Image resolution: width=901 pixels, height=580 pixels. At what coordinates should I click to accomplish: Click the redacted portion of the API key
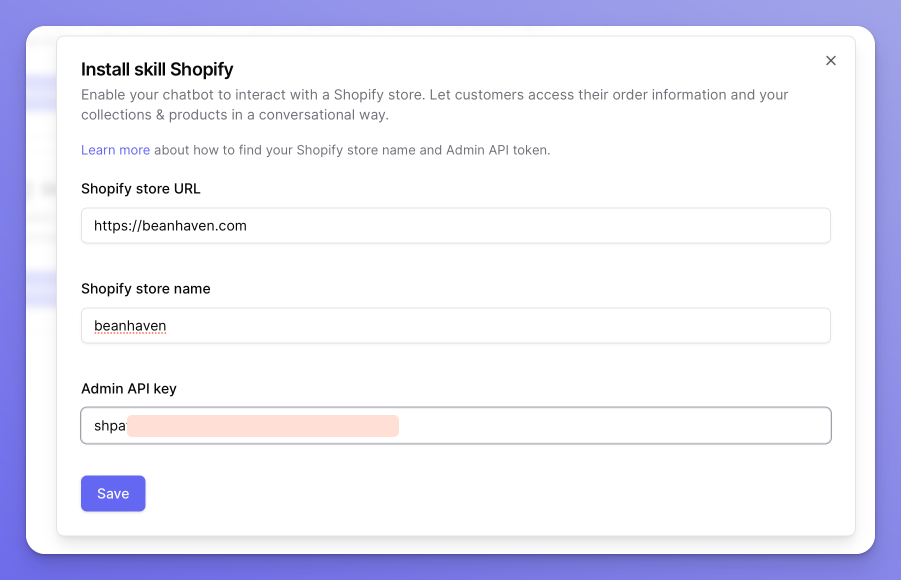pos(263,426)
